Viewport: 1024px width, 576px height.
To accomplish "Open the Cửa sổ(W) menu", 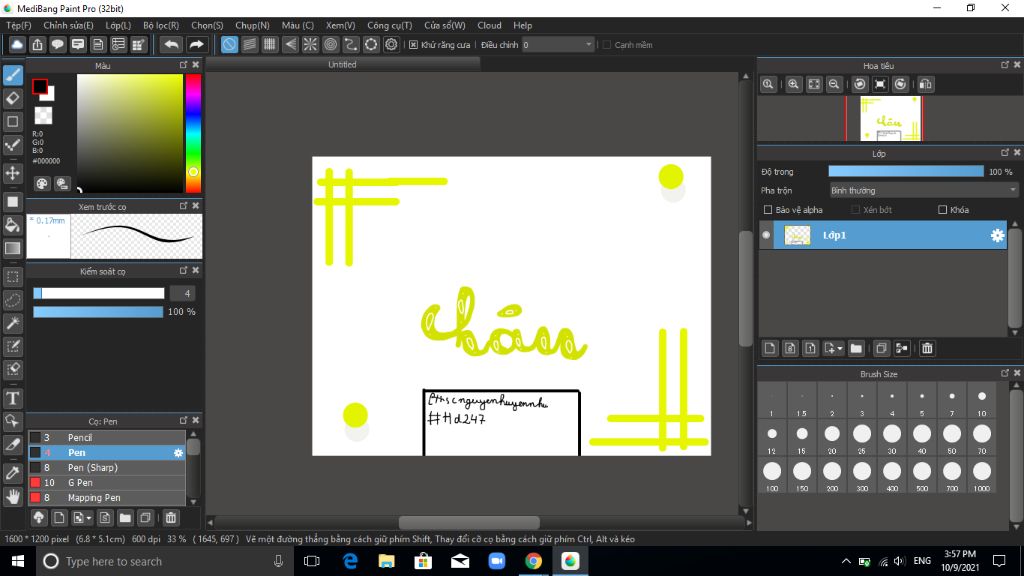I will click(x=445, y=25).
